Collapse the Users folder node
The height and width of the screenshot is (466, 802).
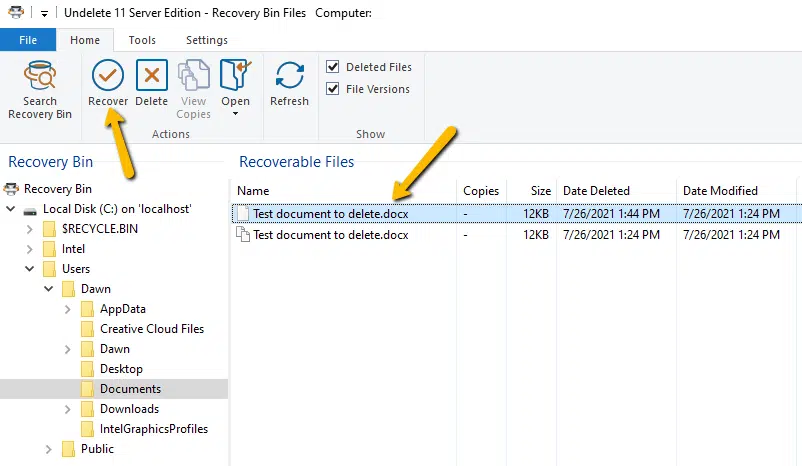click(x=29, y=269)
